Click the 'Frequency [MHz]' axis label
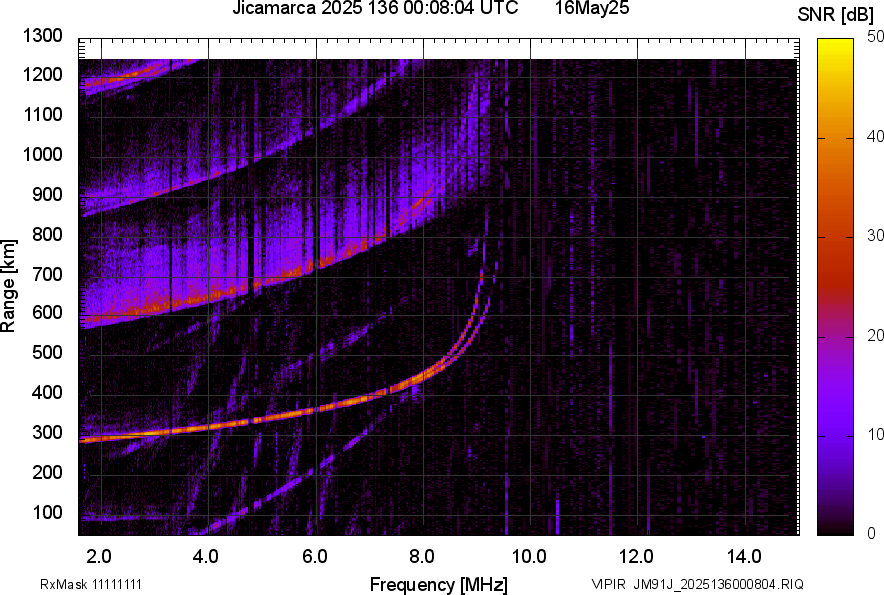Viewport: 884px width, 595px height. click(439, 584)
